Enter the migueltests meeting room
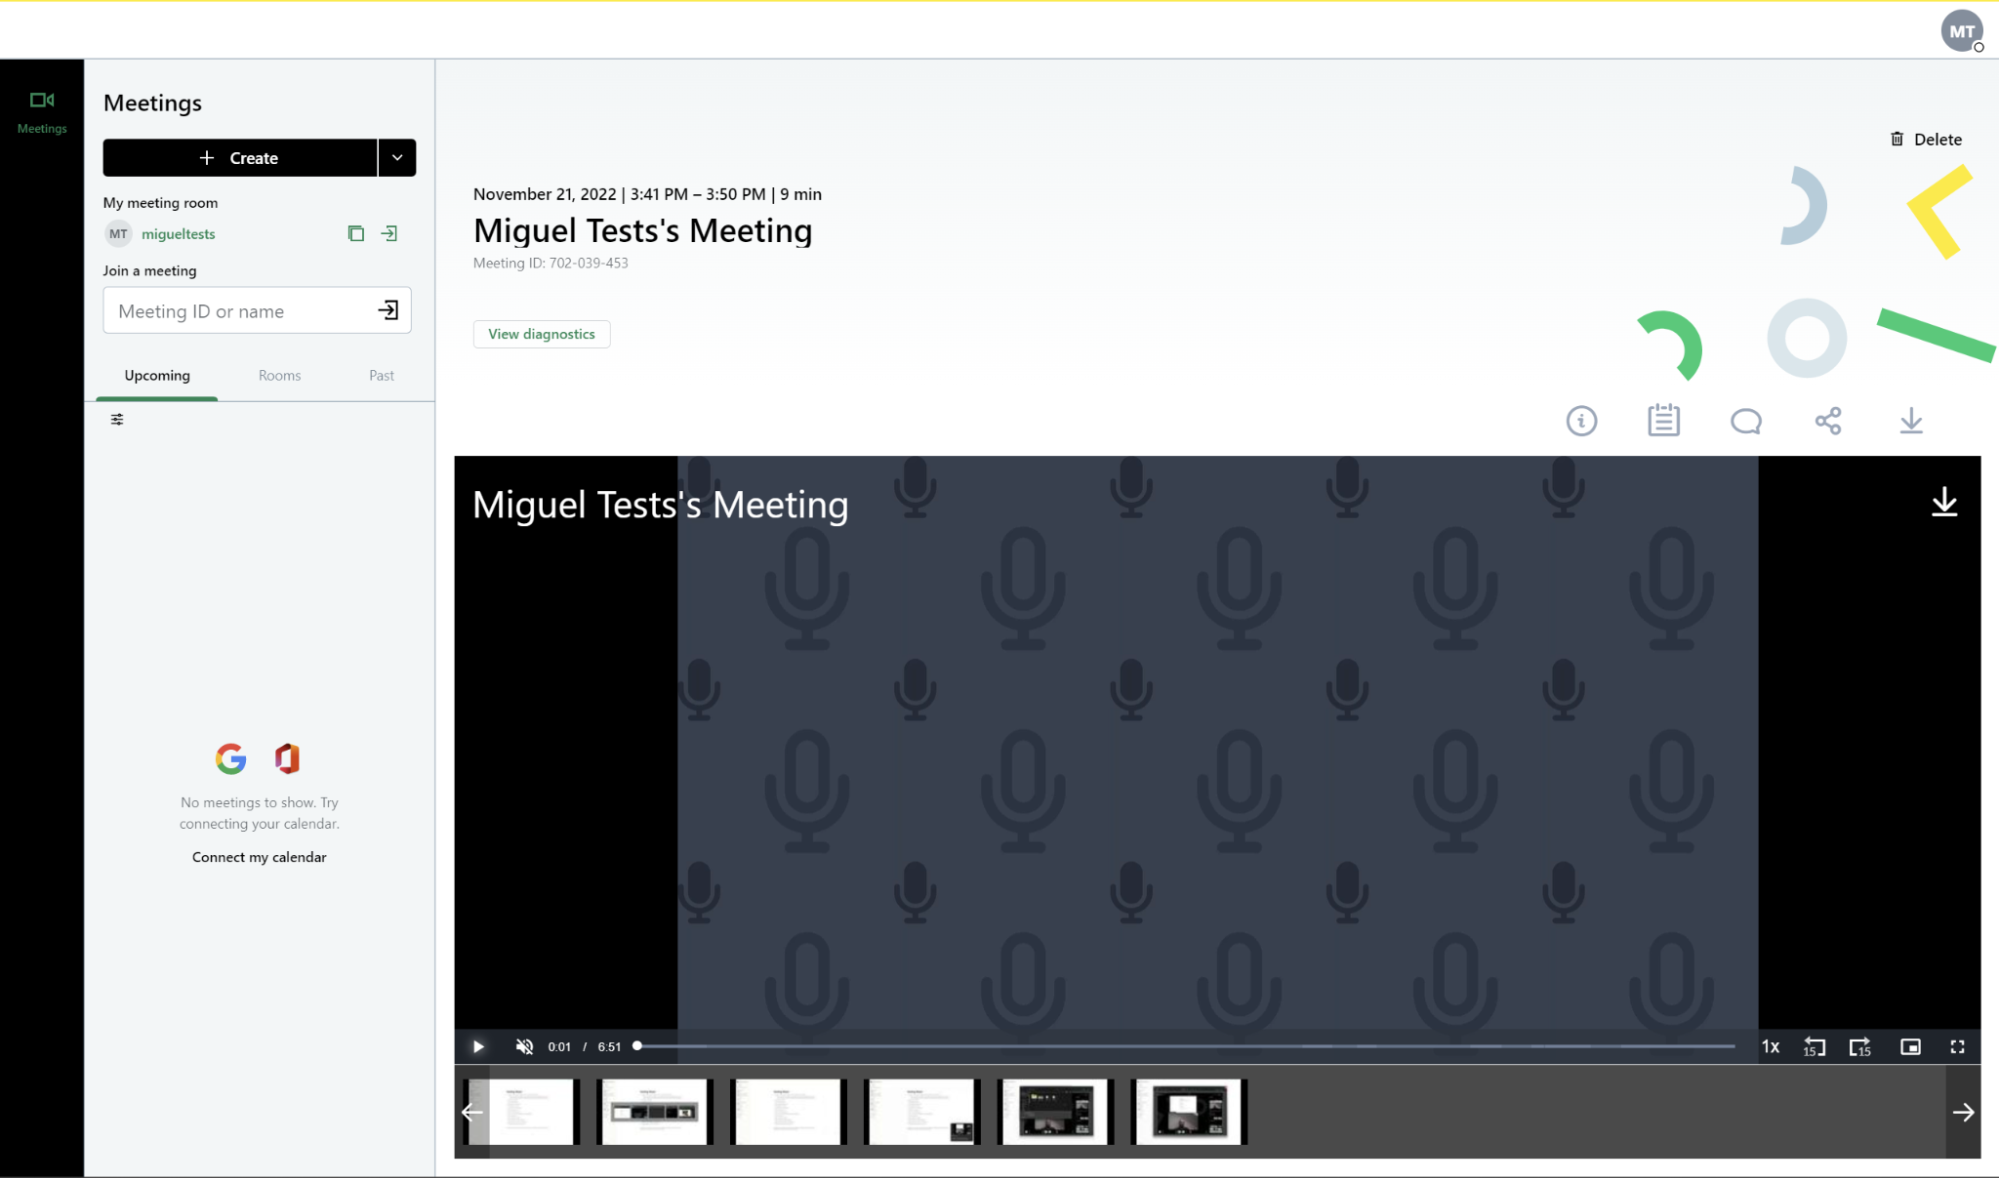Viewport: 1999px width, 1179px height. 390,233
